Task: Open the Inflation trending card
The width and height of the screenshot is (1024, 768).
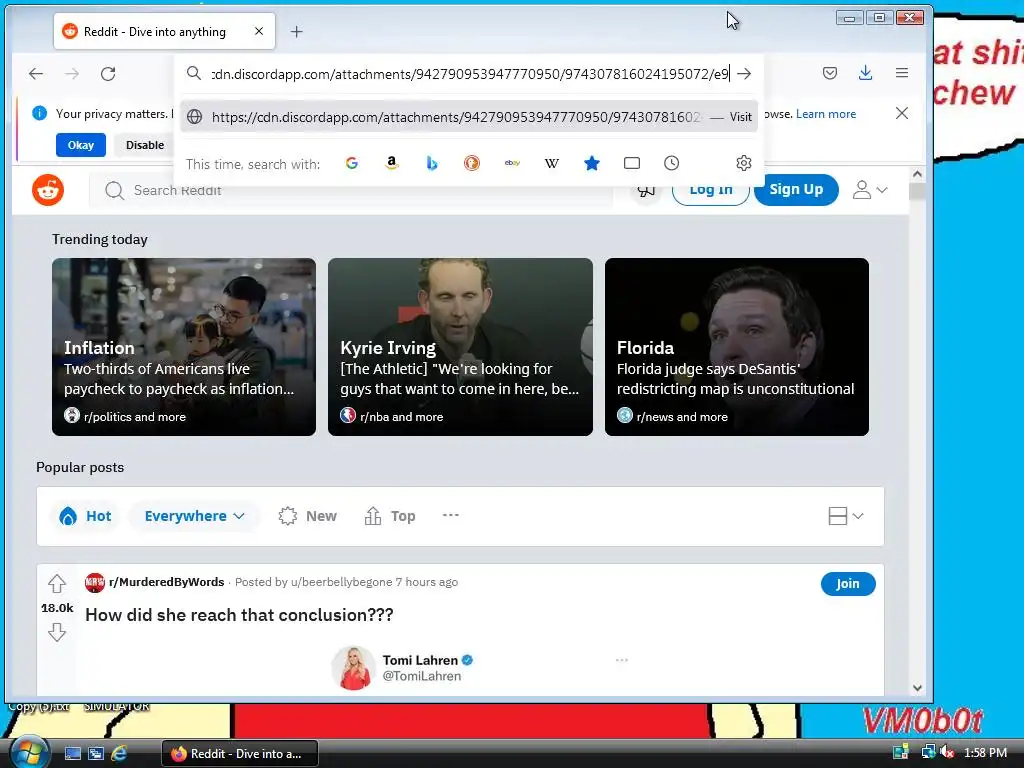Action: [x=184, y=347]
